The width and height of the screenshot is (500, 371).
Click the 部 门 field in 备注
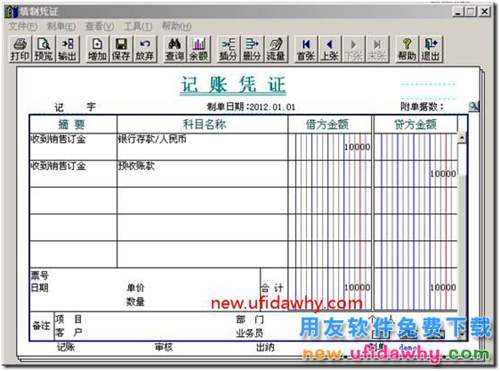tap(250, 320)
